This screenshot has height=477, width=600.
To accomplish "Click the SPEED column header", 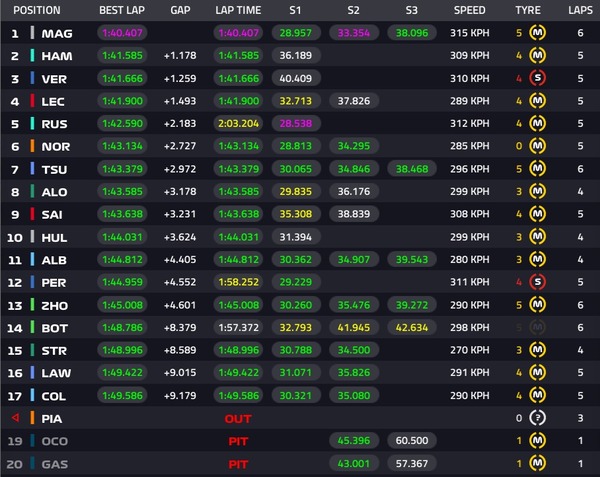I will (469, 10).
